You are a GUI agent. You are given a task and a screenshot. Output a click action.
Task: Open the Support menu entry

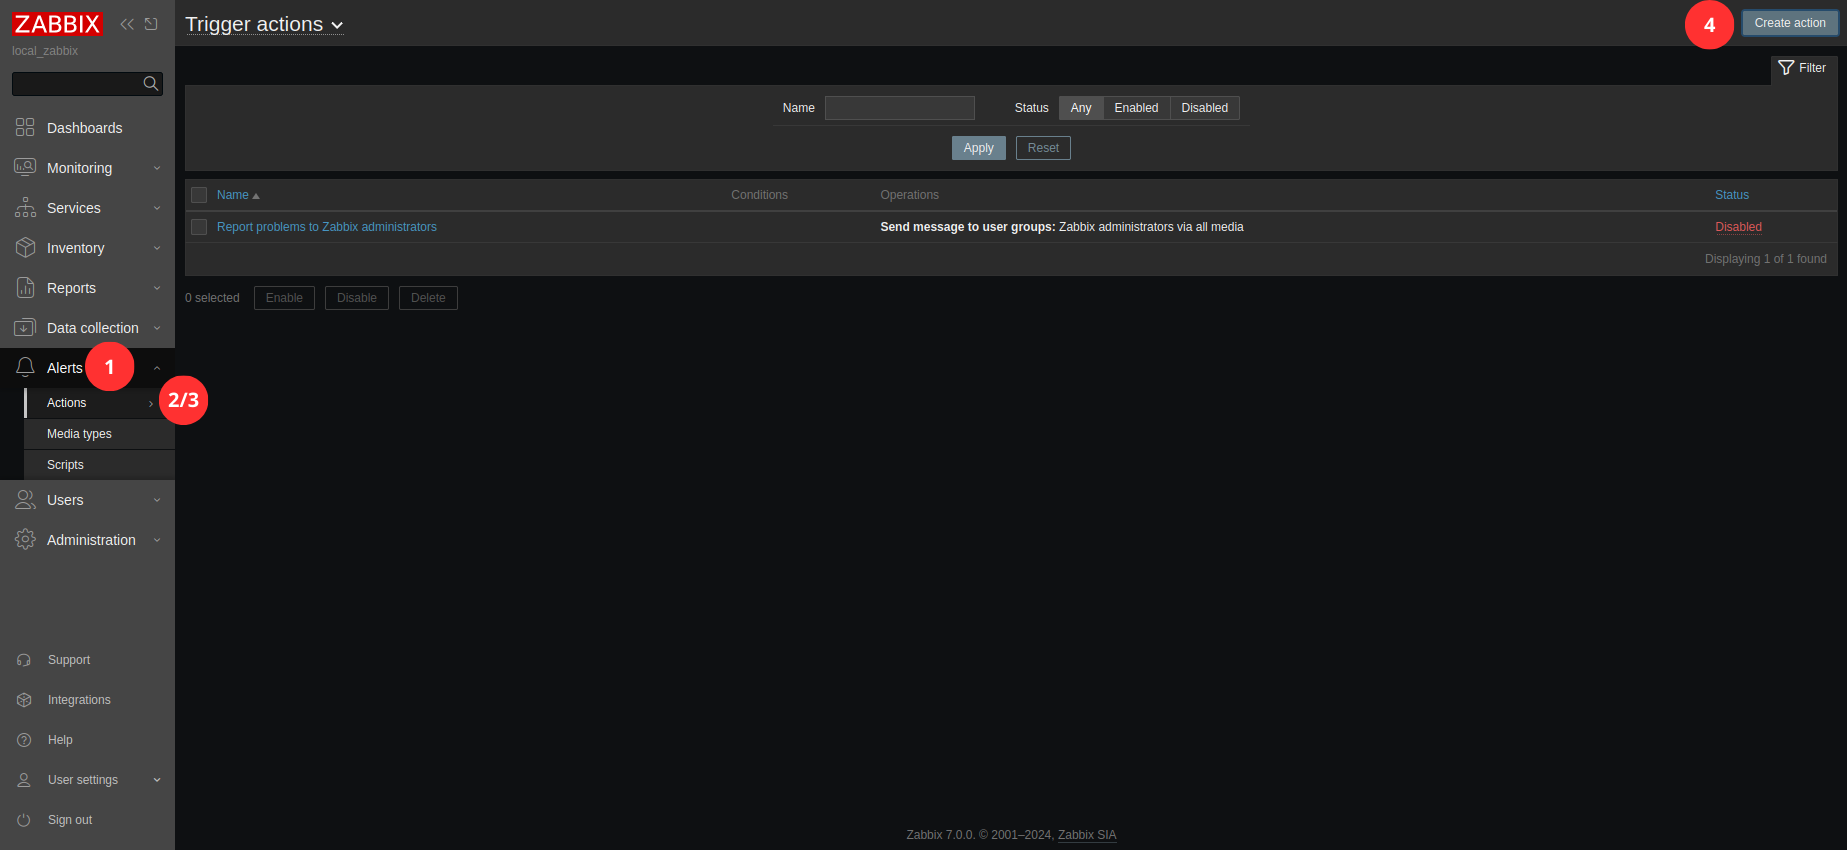click(87, 660)
